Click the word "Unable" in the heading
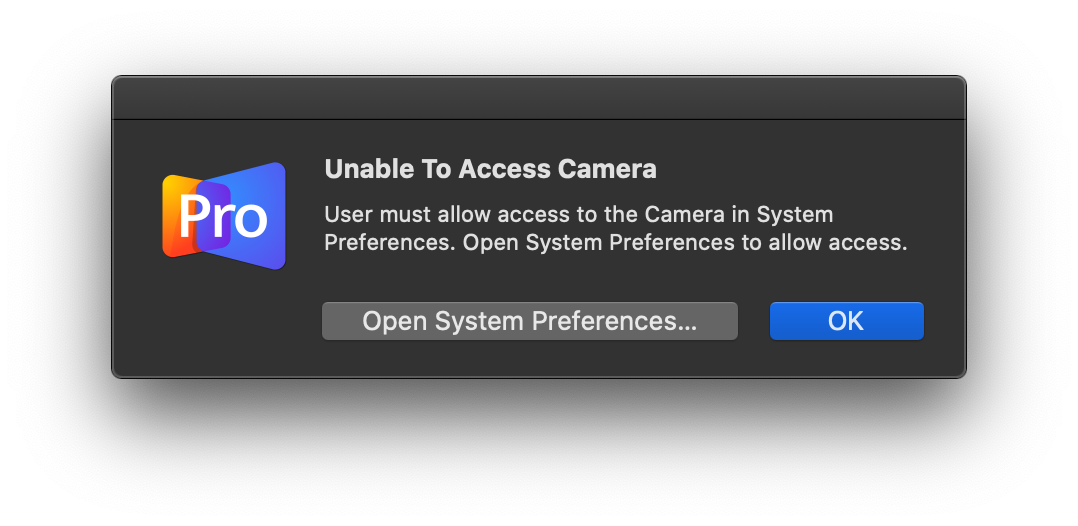Viewport: 1078px width, 526px height. [366, 169]
